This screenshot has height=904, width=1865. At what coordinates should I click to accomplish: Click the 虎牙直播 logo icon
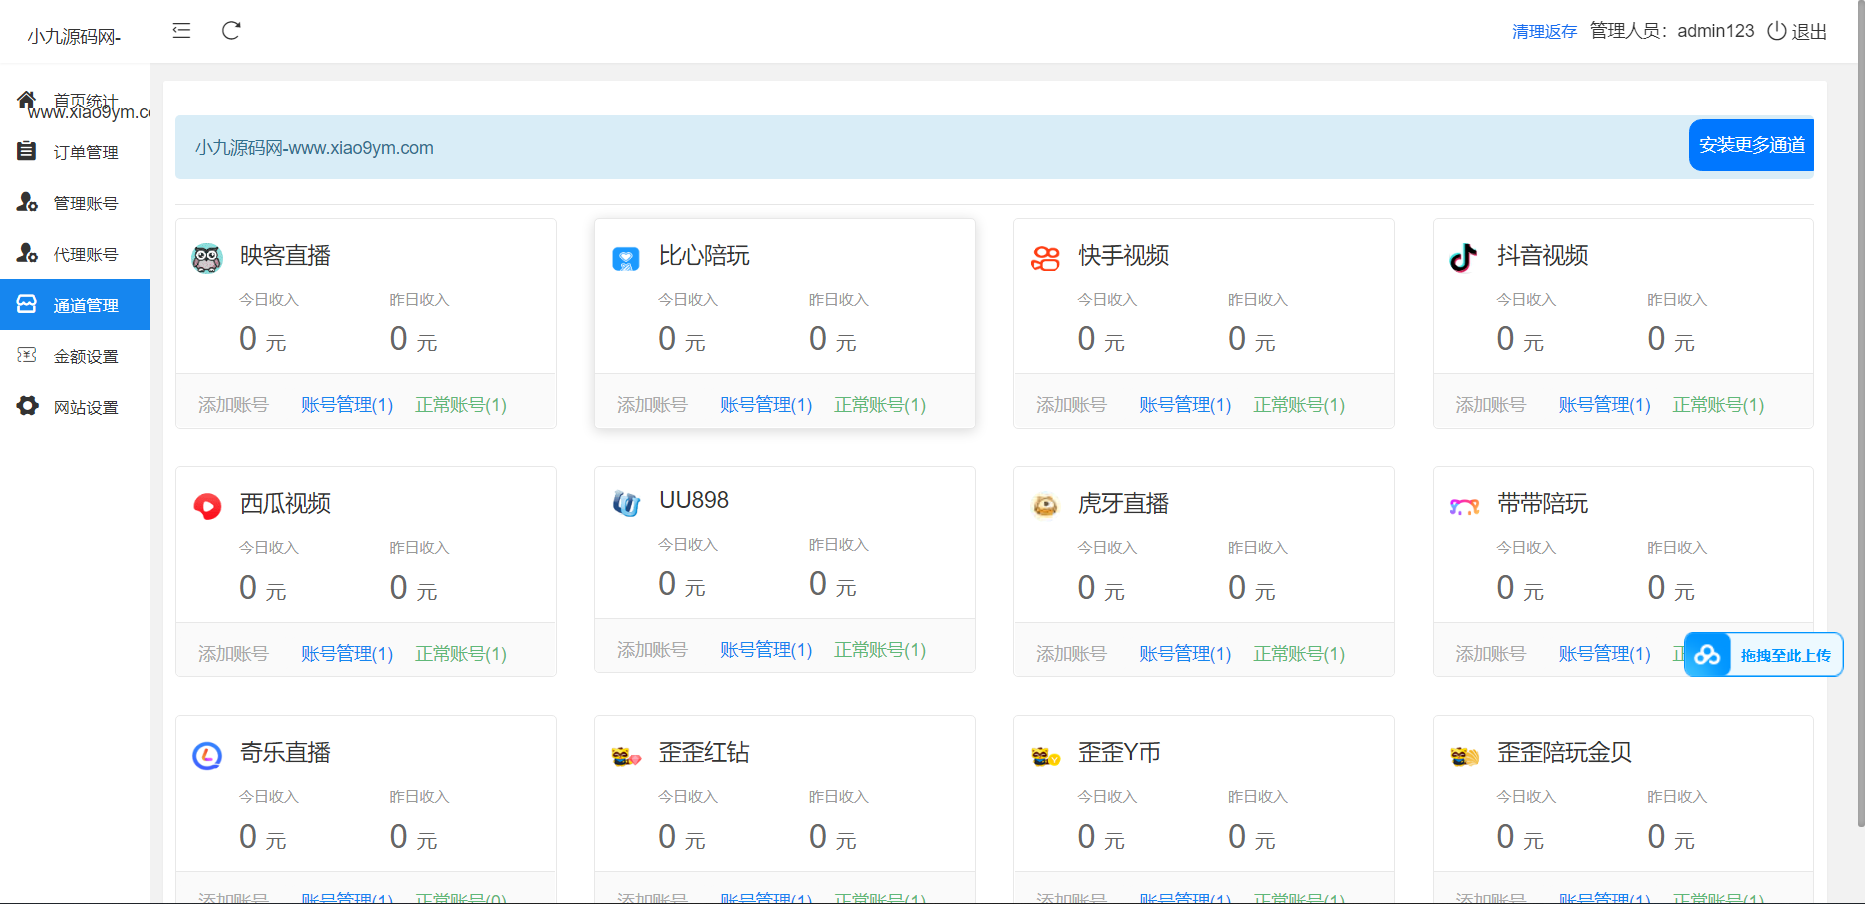click(1045, 507)
